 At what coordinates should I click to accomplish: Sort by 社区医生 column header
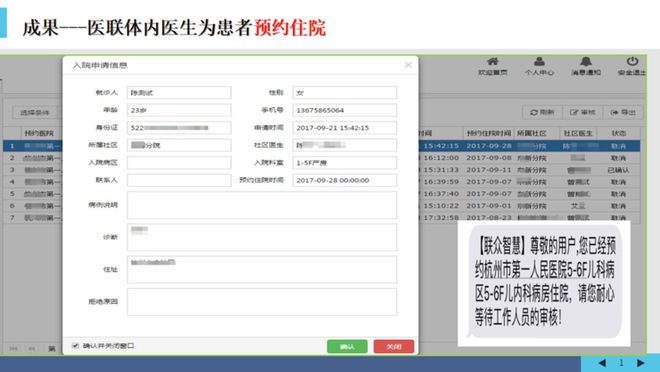(578, 133)
